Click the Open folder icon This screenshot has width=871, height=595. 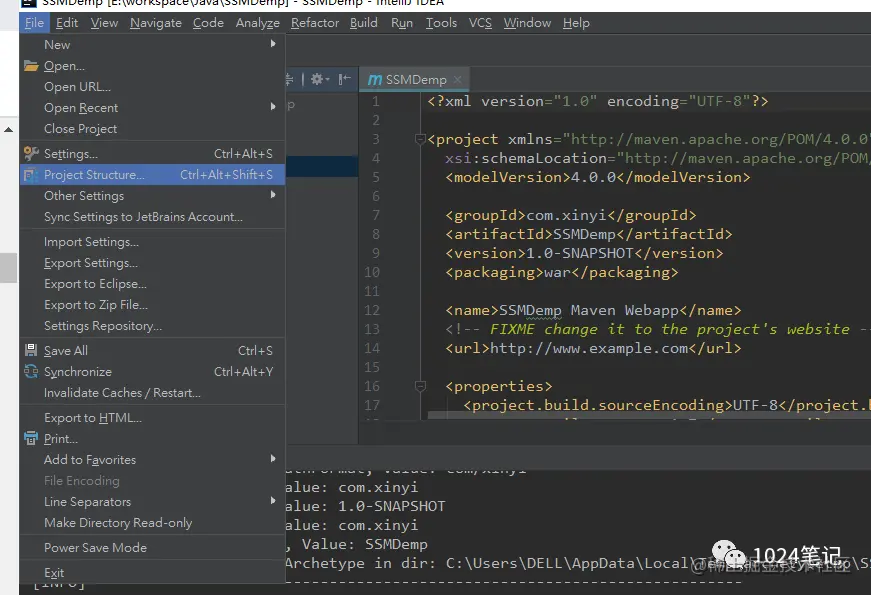31,66
